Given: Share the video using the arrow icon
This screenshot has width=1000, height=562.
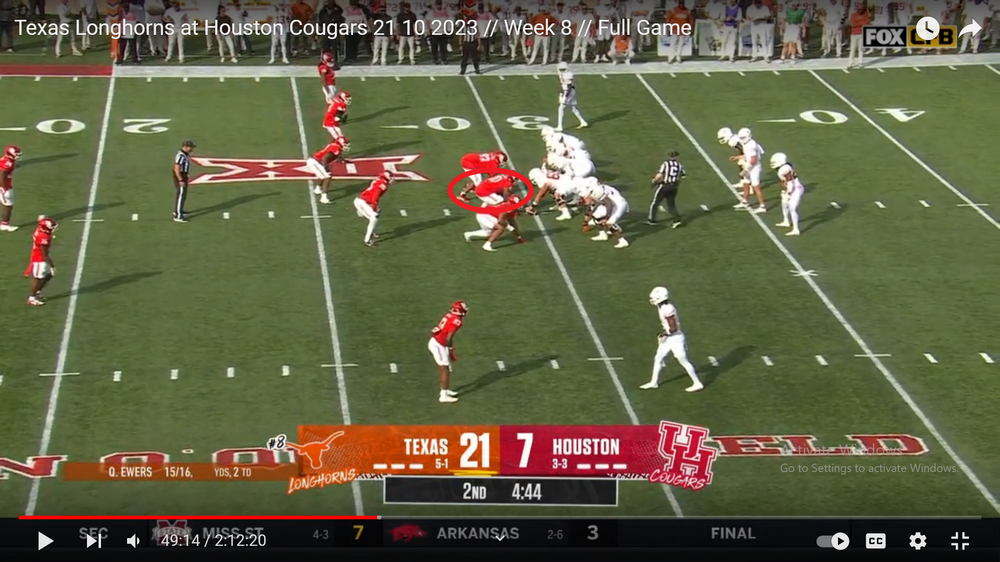Looking at the screenshot, I should [970, 29].
